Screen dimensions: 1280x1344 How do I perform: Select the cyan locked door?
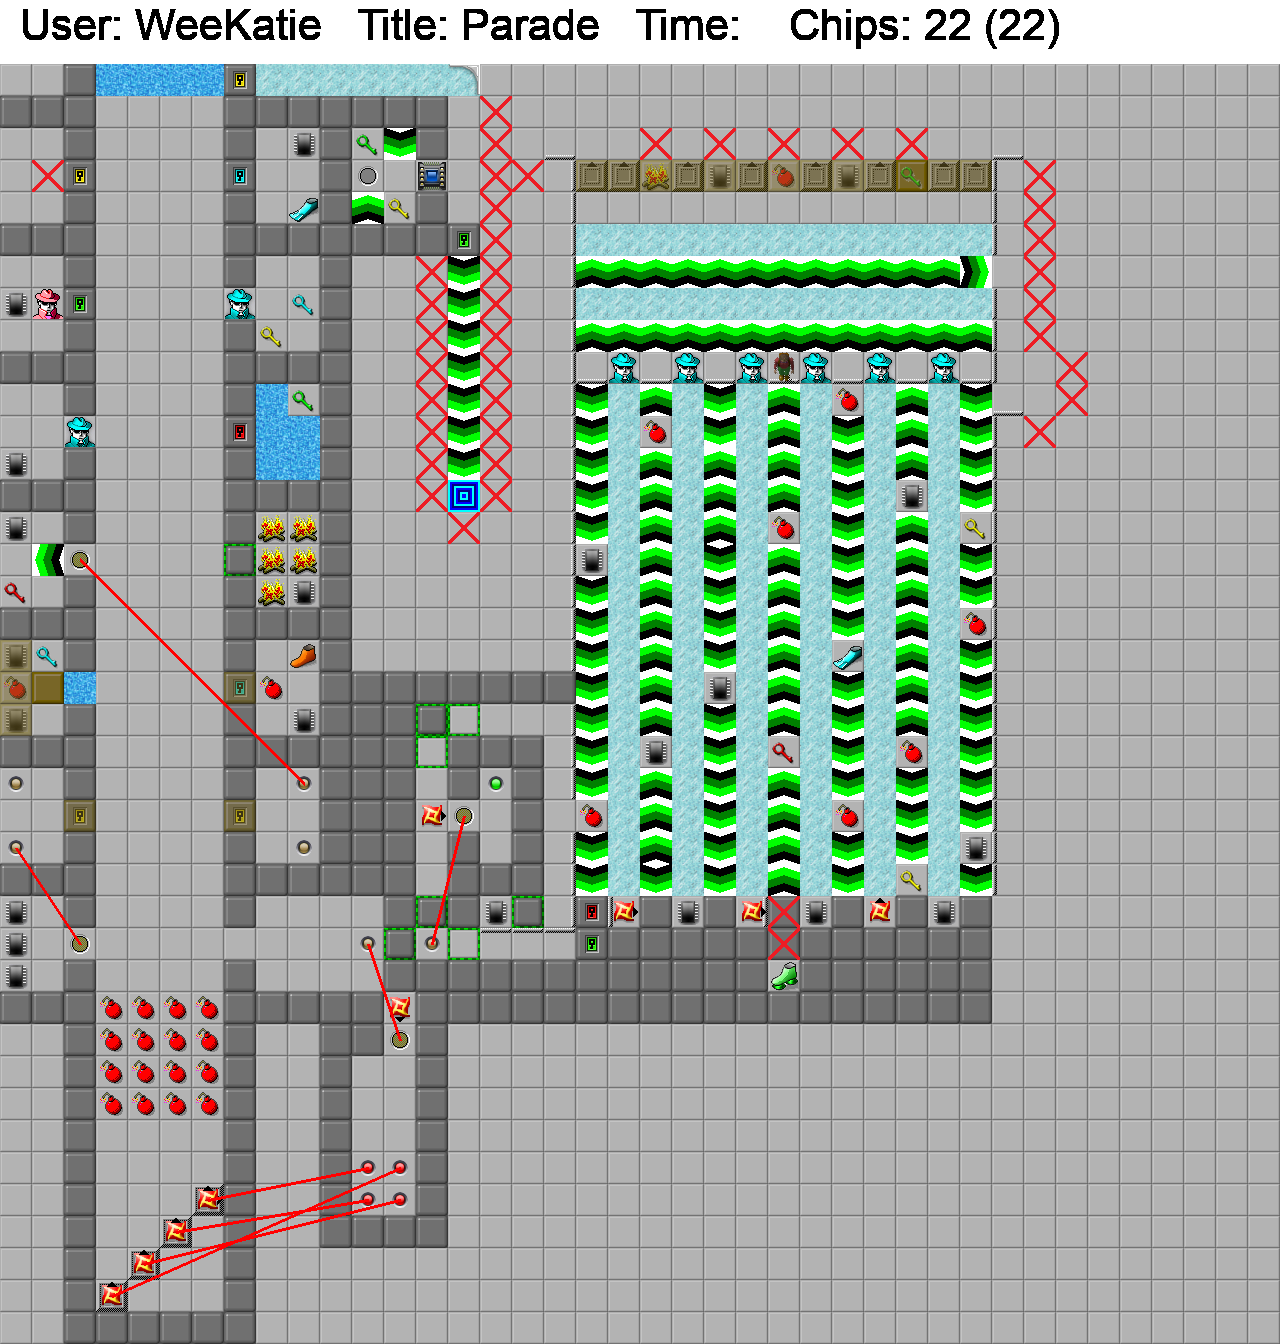[x=240, y=176]
